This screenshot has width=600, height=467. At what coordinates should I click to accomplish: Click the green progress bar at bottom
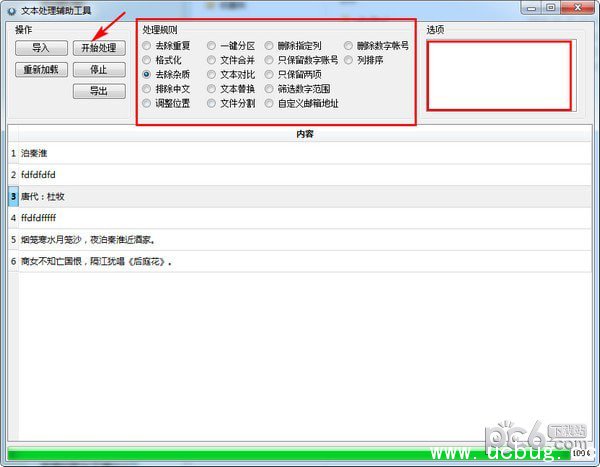[290, 456]
